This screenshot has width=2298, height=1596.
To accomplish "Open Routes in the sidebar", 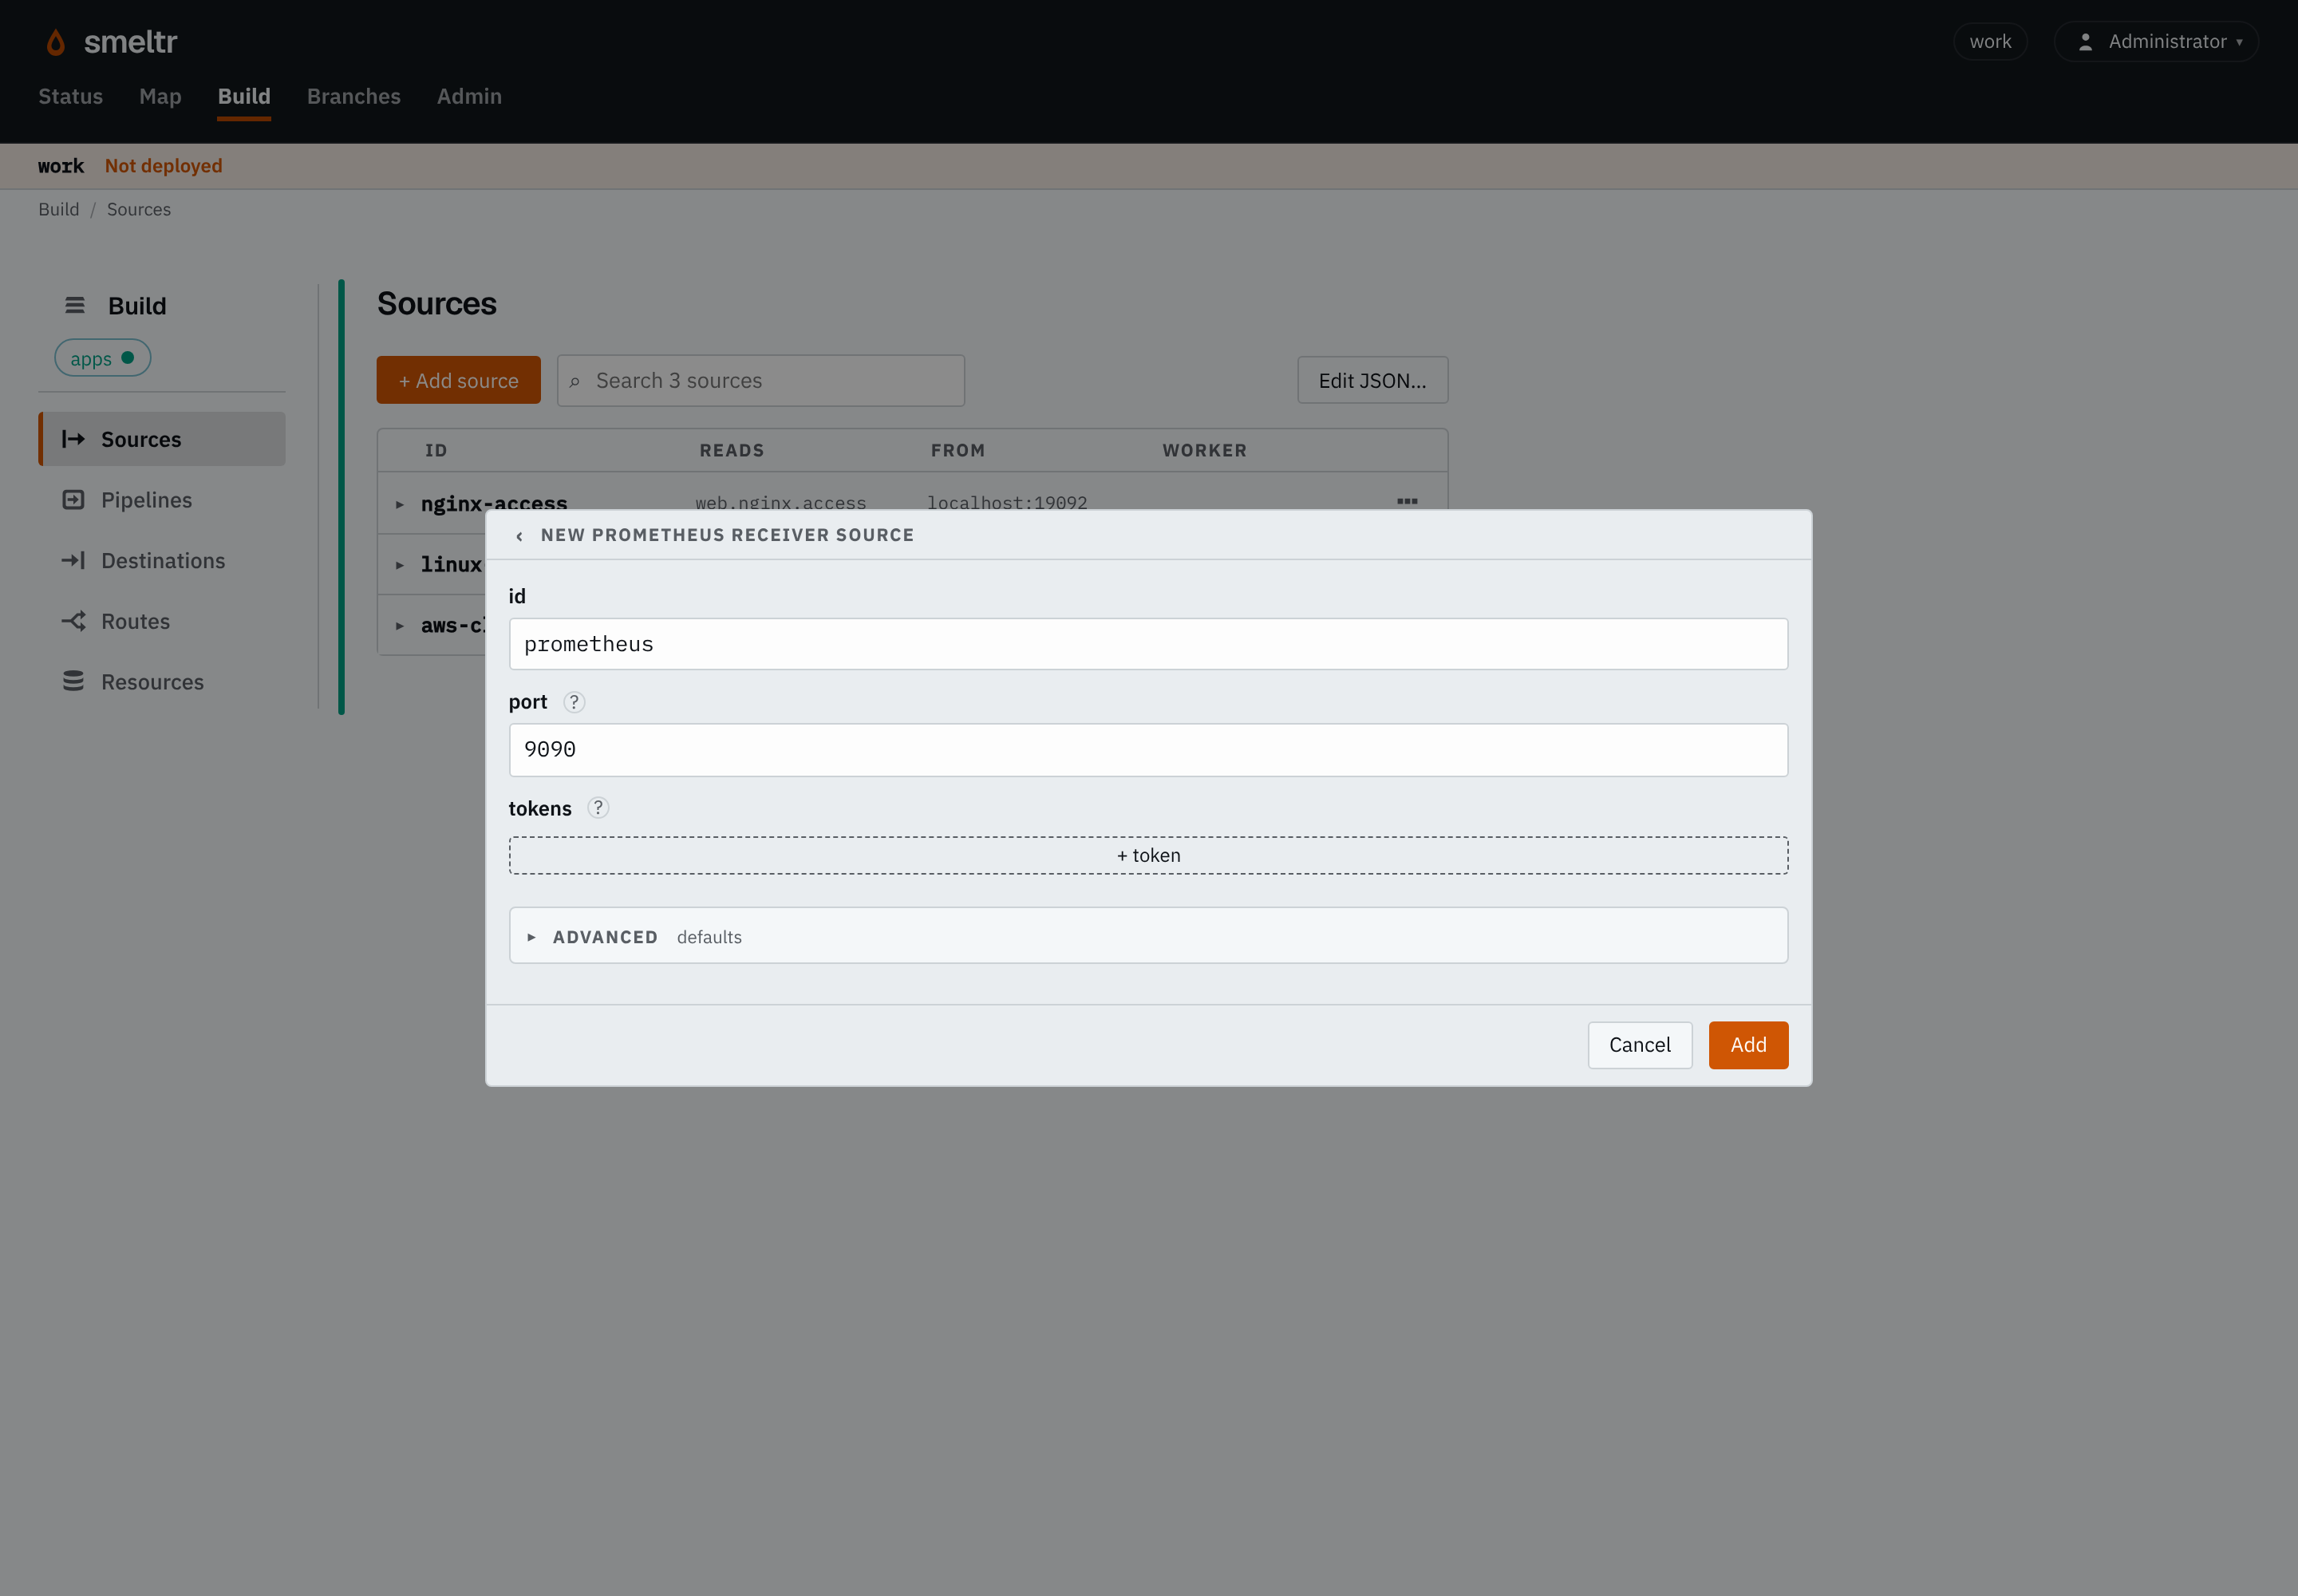I will click(x=162, y=621).
